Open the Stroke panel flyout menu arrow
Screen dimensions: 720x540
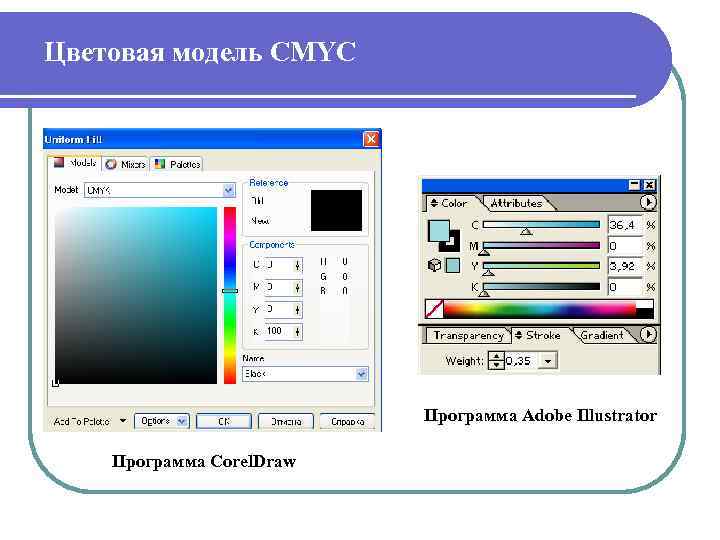click(x=648, y=334)
